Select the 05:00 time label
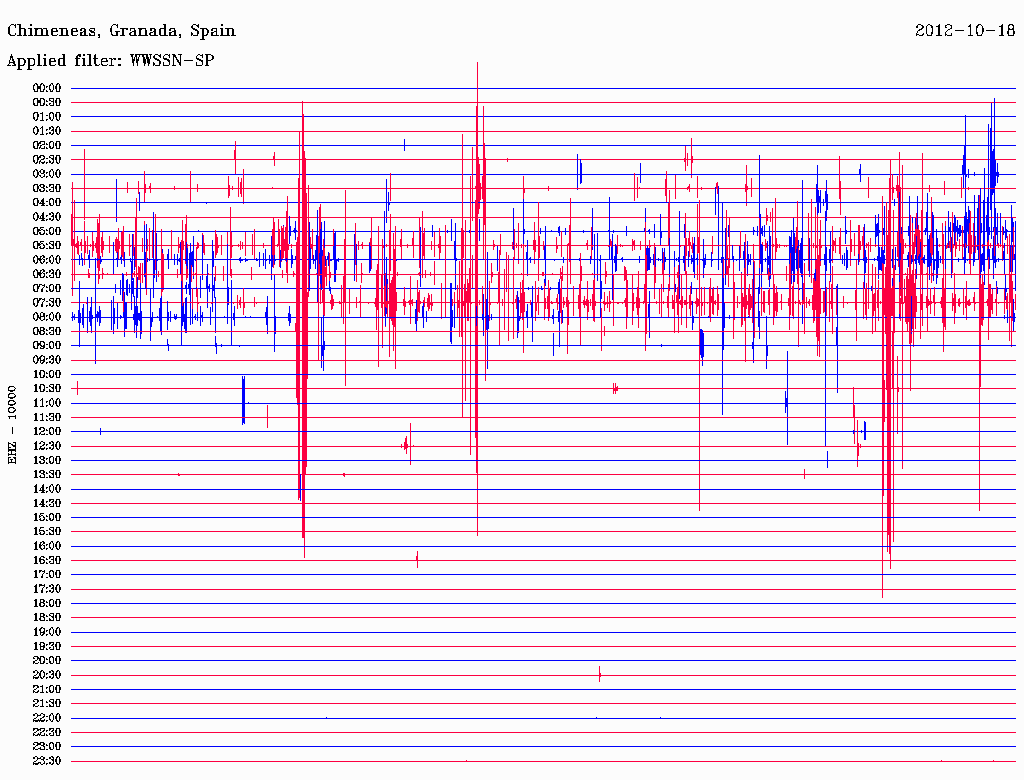Image resolution: width=1024 pixels, height=780 pixels. click(46, 231)
